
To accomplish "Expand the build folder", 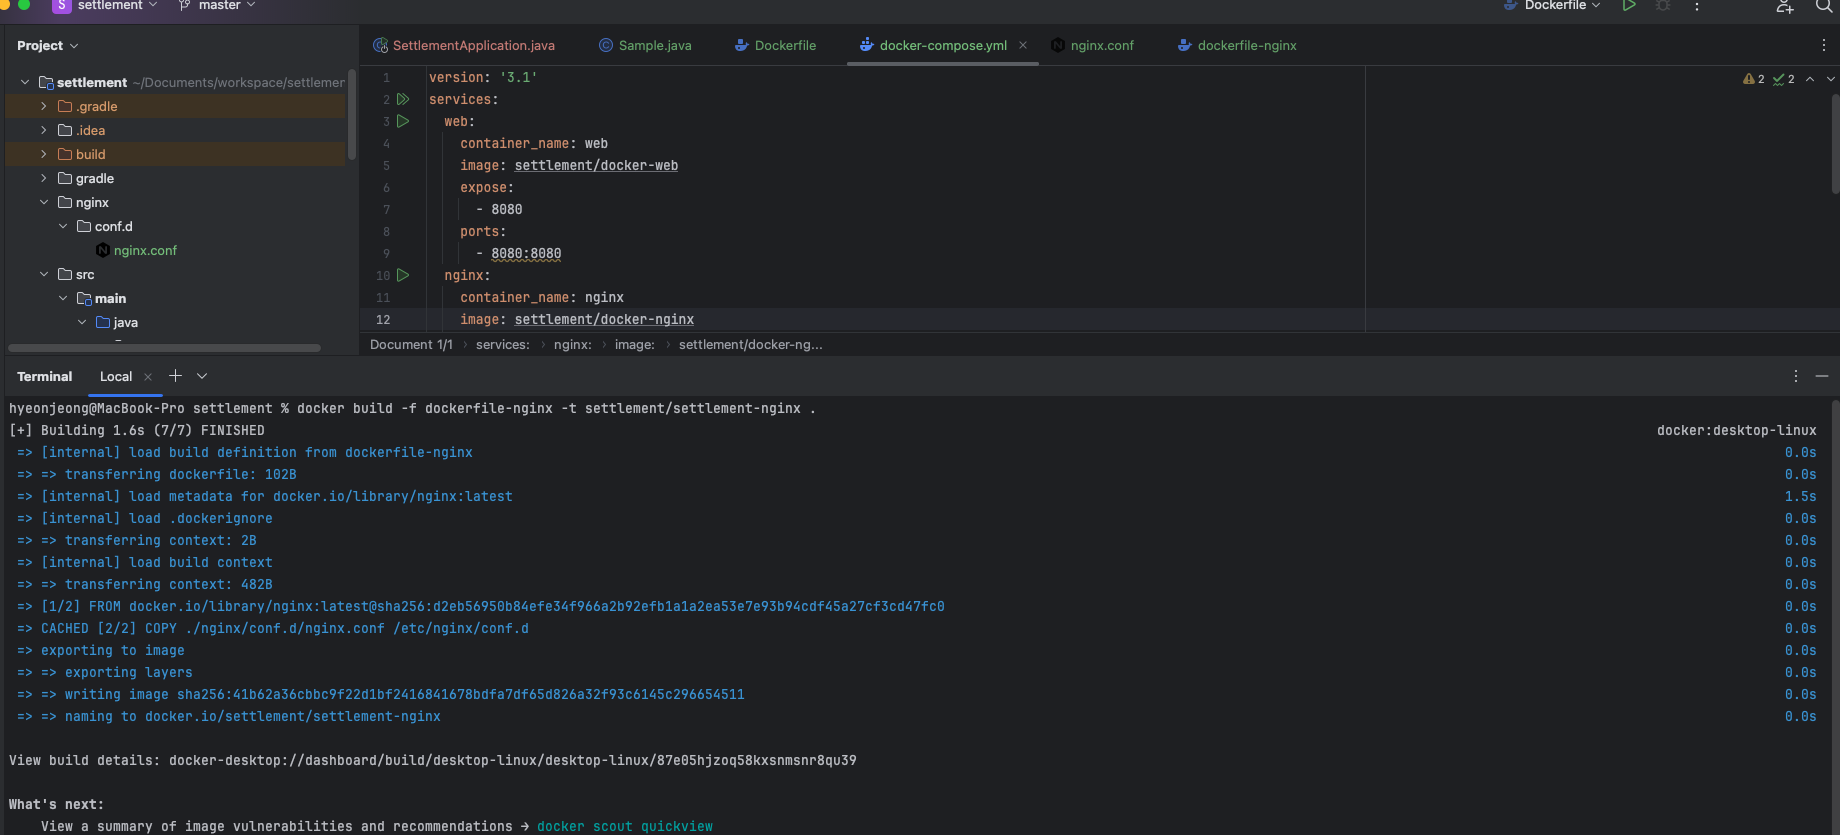I will click(43, 154).
